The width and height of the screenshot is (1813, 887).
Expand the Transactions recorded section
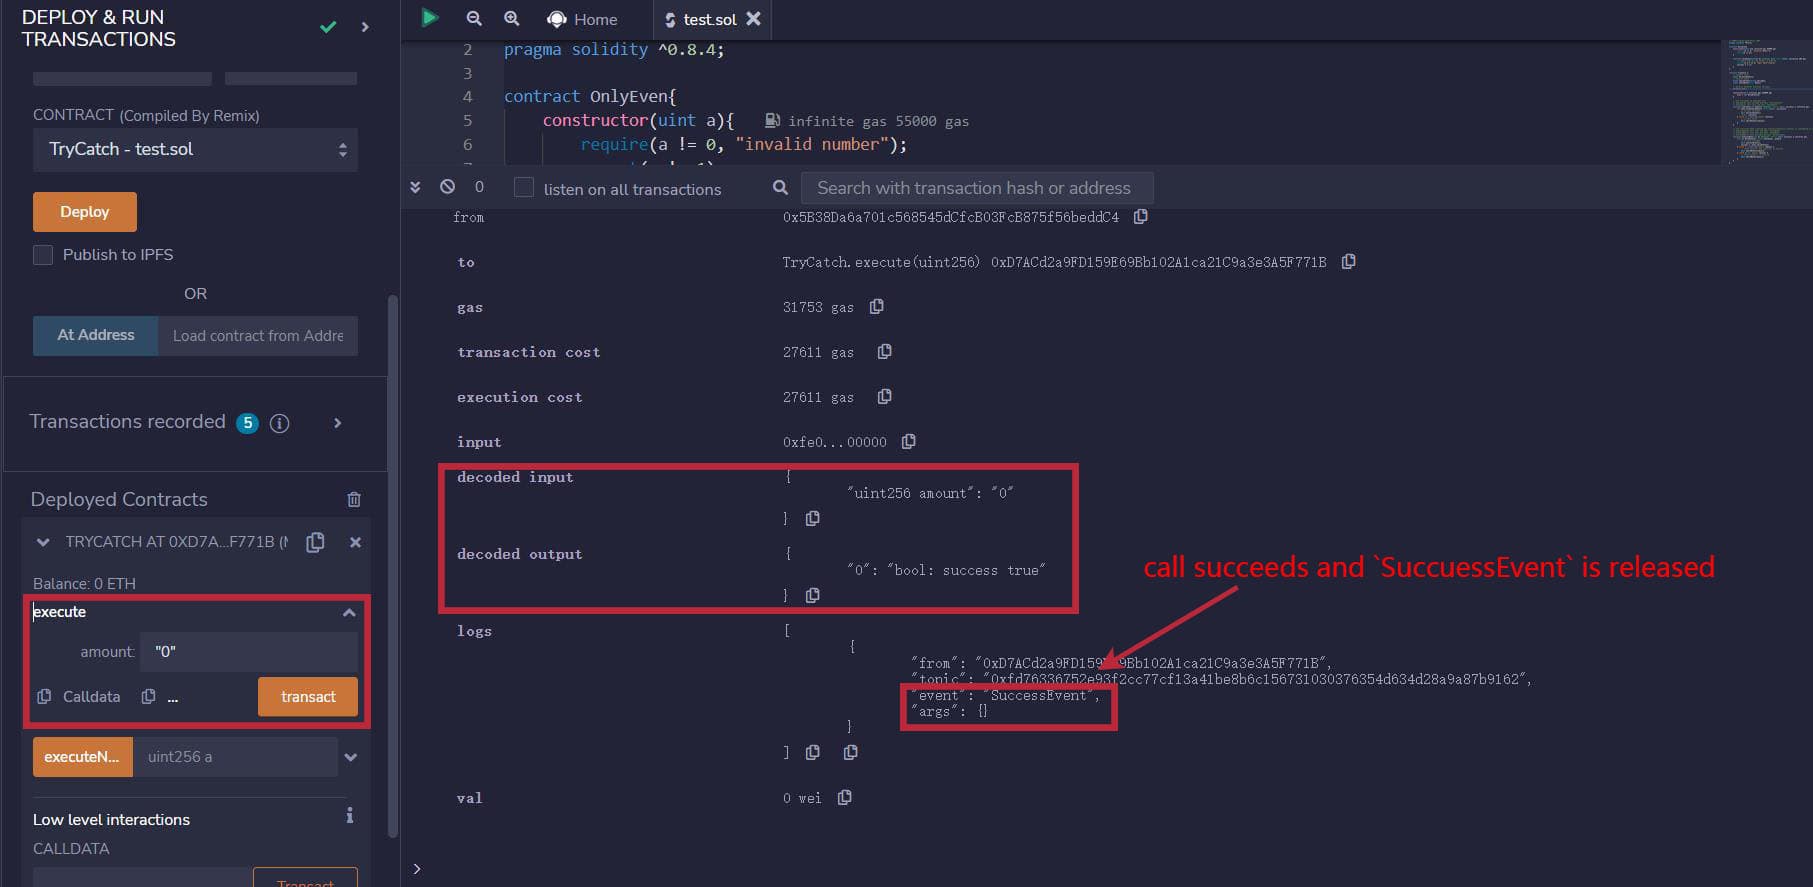tap(338, 423)
